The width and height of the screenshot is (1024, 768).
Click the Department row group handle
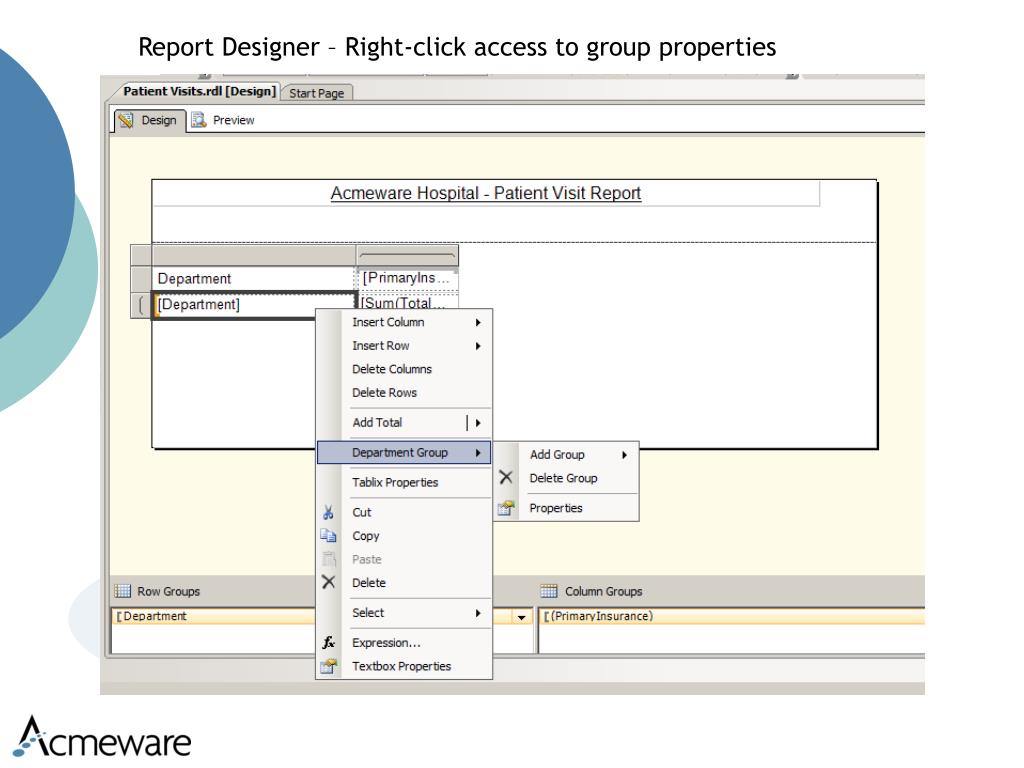coord(141,305)
